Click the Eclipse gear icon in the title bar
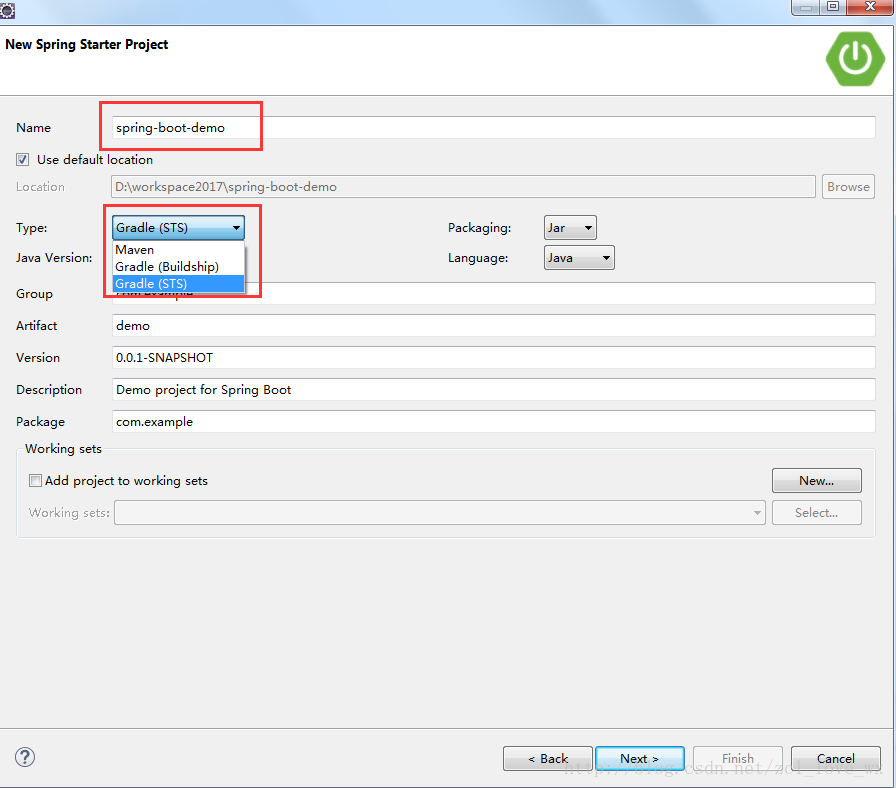This screenshot has width=896, height=788. pyautogui.click(x=7, y=10)
